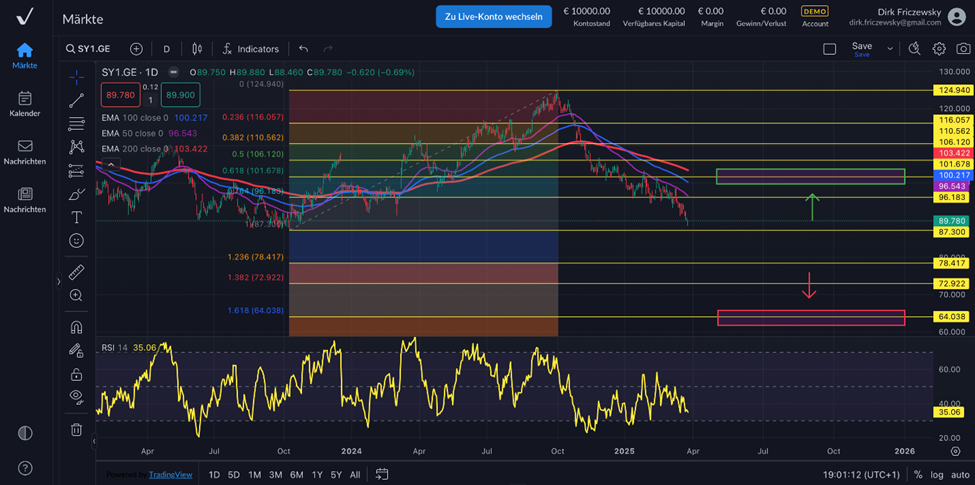975x485 pixels.
Task: Open the candlestick chart style selector
Action: pyautogui.click(x=197, y=48)
